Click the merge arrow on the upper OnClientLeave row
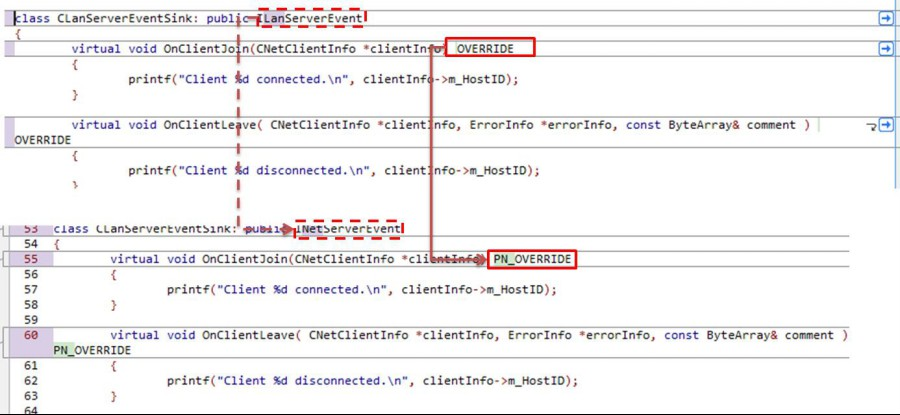Image resolution: width=900 pixels, height=415 pixels. (x=885, y=125)
